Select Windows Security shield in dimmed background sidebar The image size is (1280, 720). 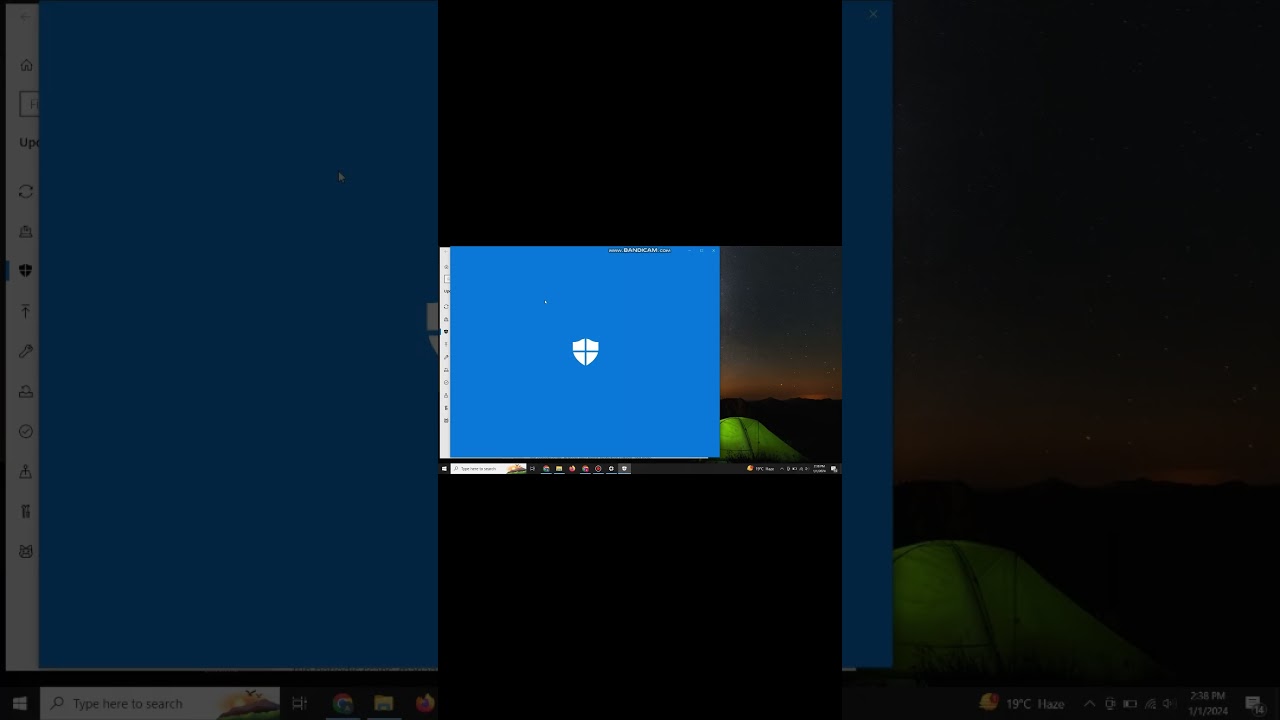[26, 271]
